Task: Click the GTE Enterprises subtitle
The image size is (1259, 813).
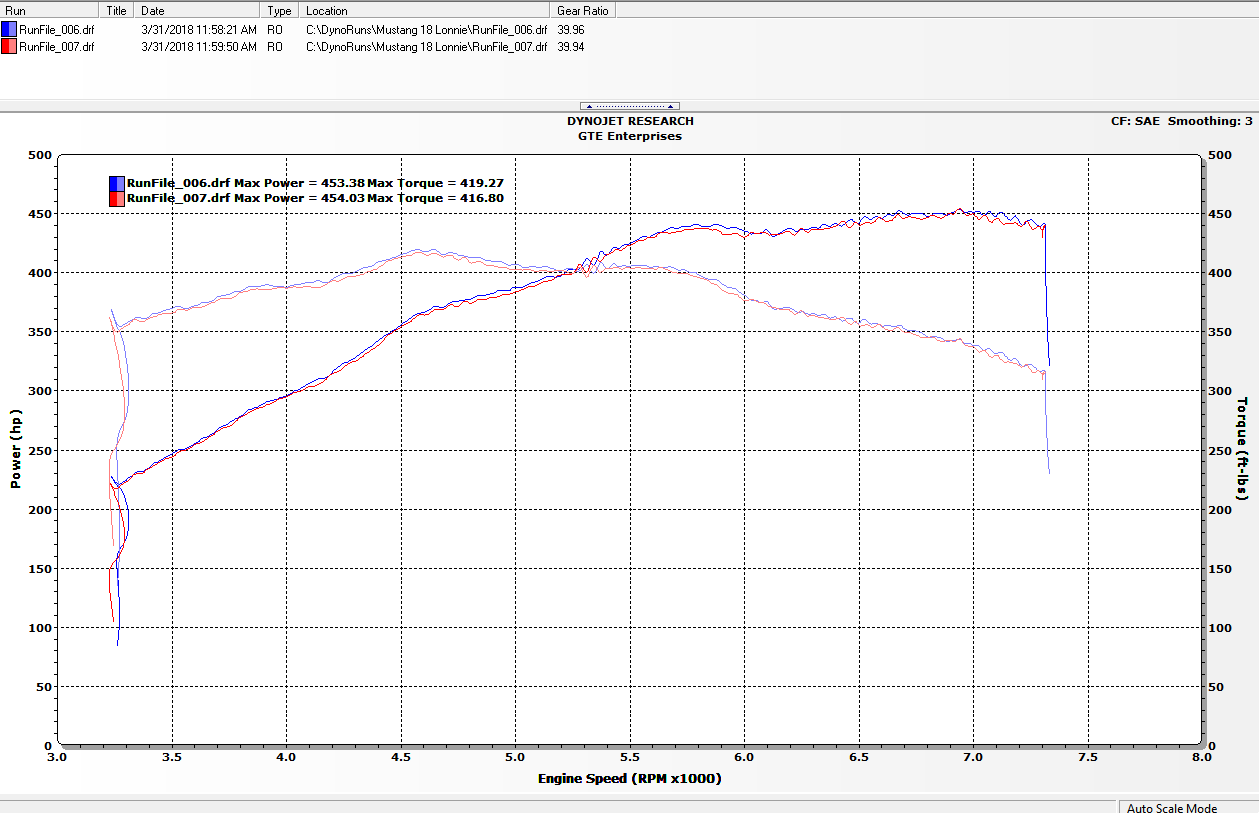Action: click(630, 136)
